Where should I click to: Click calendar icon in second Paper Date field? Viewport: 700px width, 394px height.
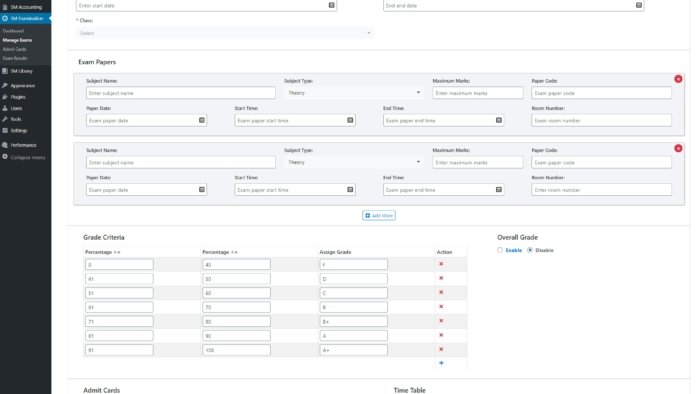pos(202,190)
